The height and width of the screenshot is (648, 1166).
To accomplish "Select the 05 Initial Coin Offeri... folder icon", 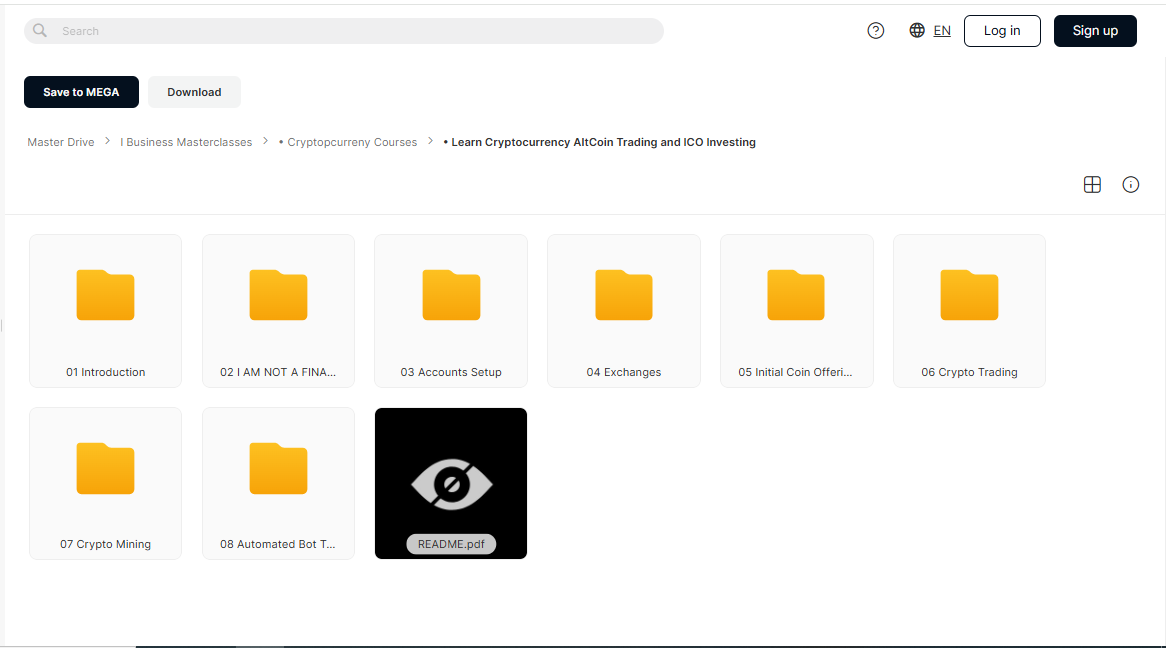I will (x=796, y=295).
